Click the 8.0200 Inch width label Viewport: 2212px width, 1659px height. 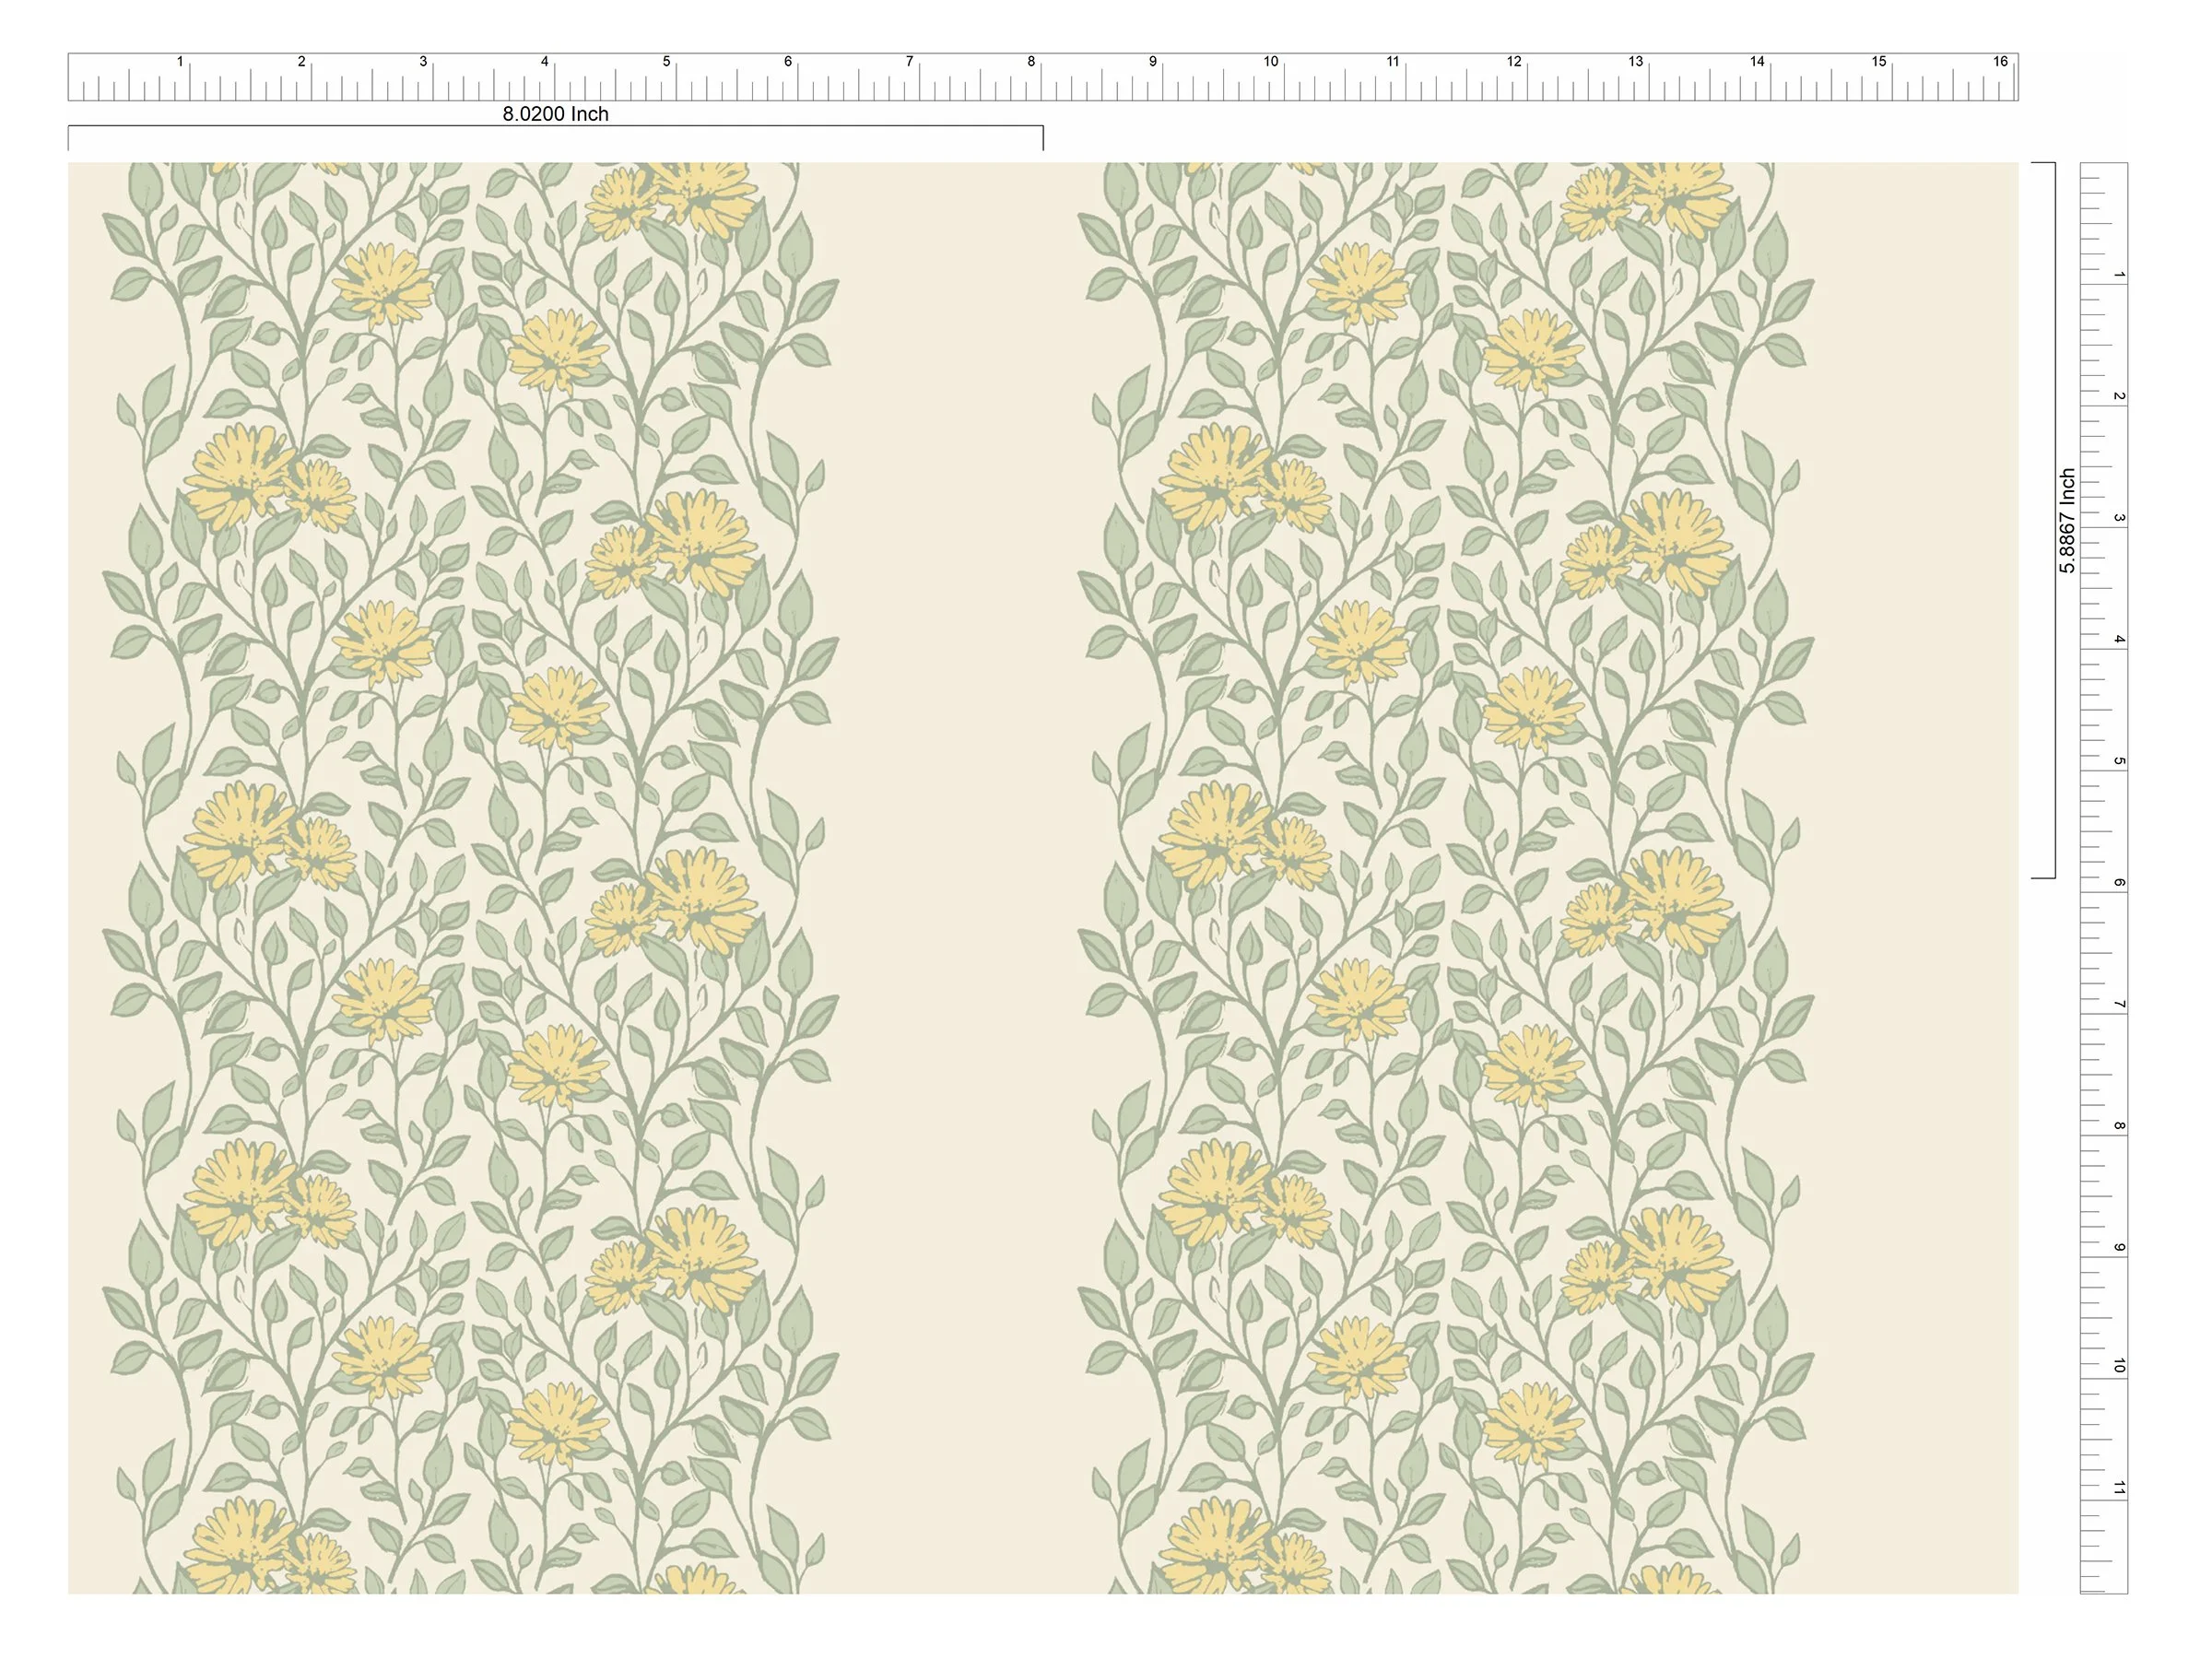click(x=555, y=114)
